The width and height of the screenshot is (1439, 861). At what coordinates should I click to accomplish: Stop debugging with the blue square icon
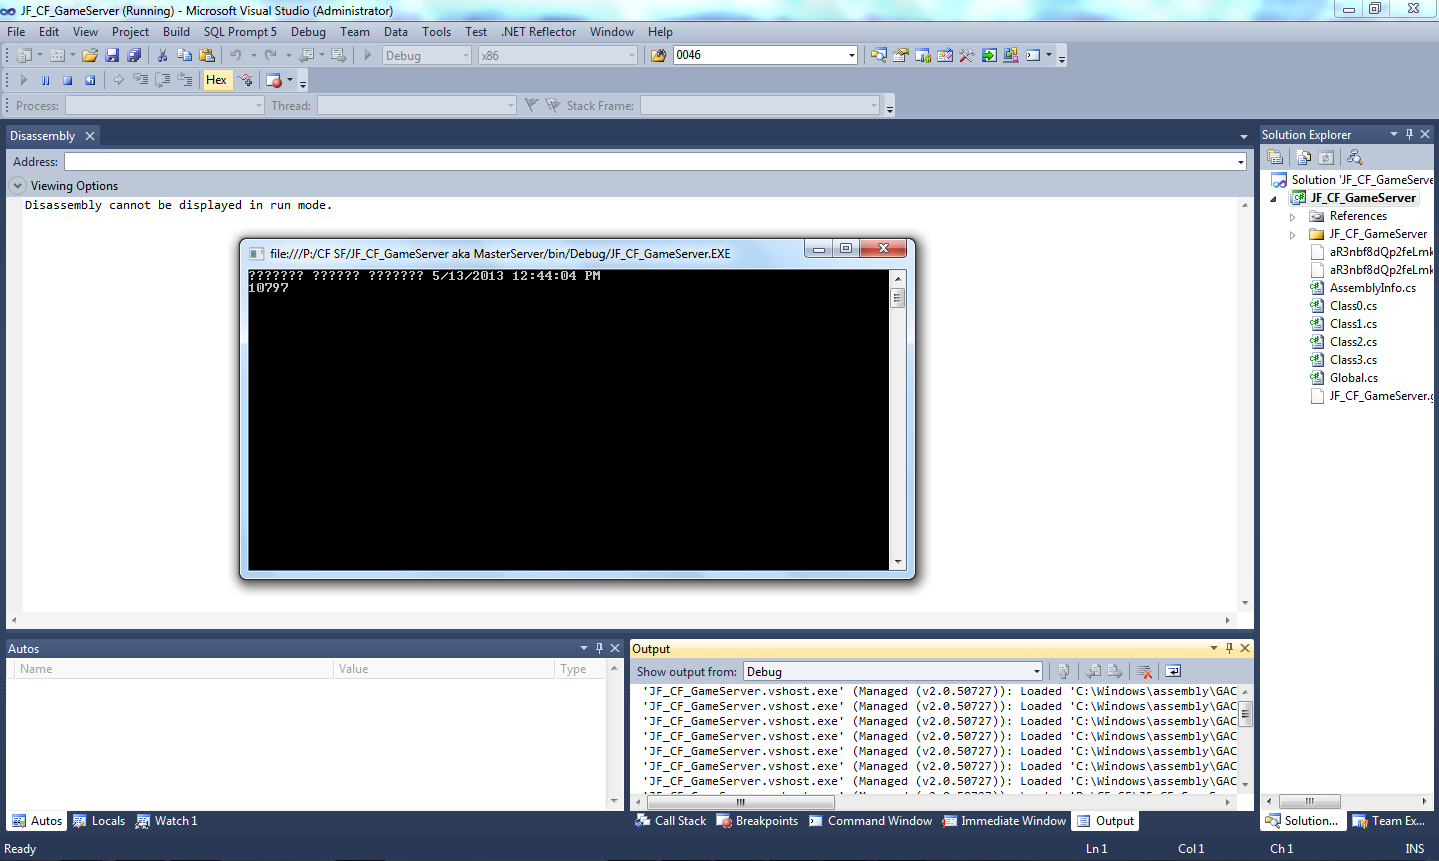68,80
